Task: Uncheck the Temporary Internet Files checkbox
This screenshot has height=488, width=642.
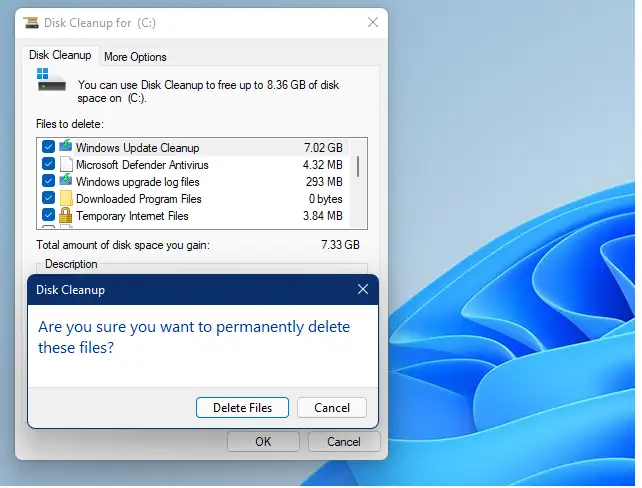Action: 48,215
